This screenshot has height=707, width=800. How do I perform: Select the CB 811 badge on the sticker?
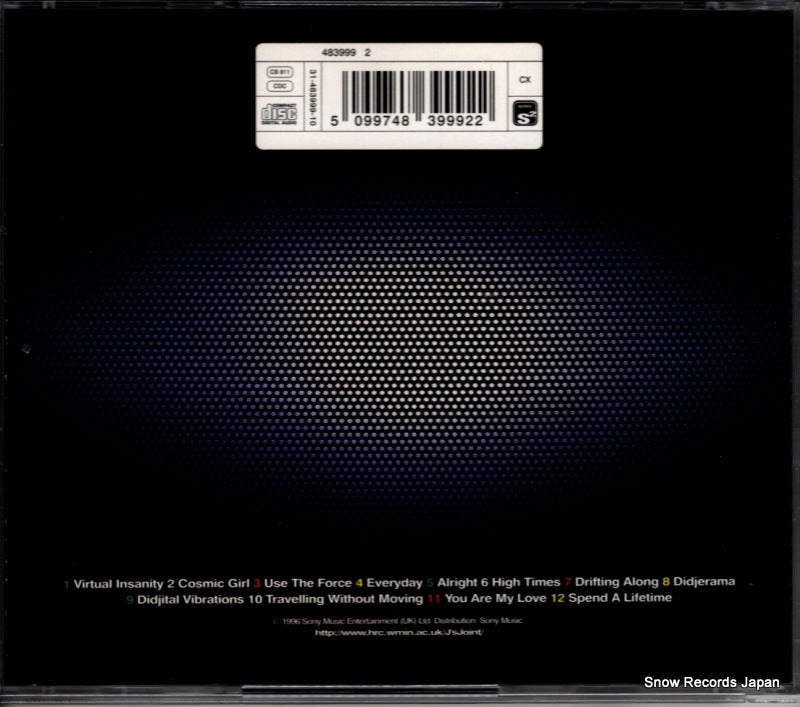point(281,73)
